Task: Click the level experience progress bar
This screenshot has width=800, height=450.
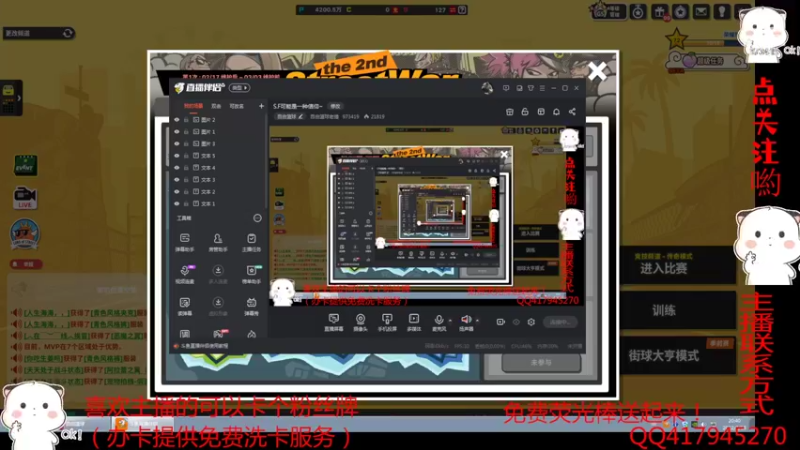Action: coord(713,43)
